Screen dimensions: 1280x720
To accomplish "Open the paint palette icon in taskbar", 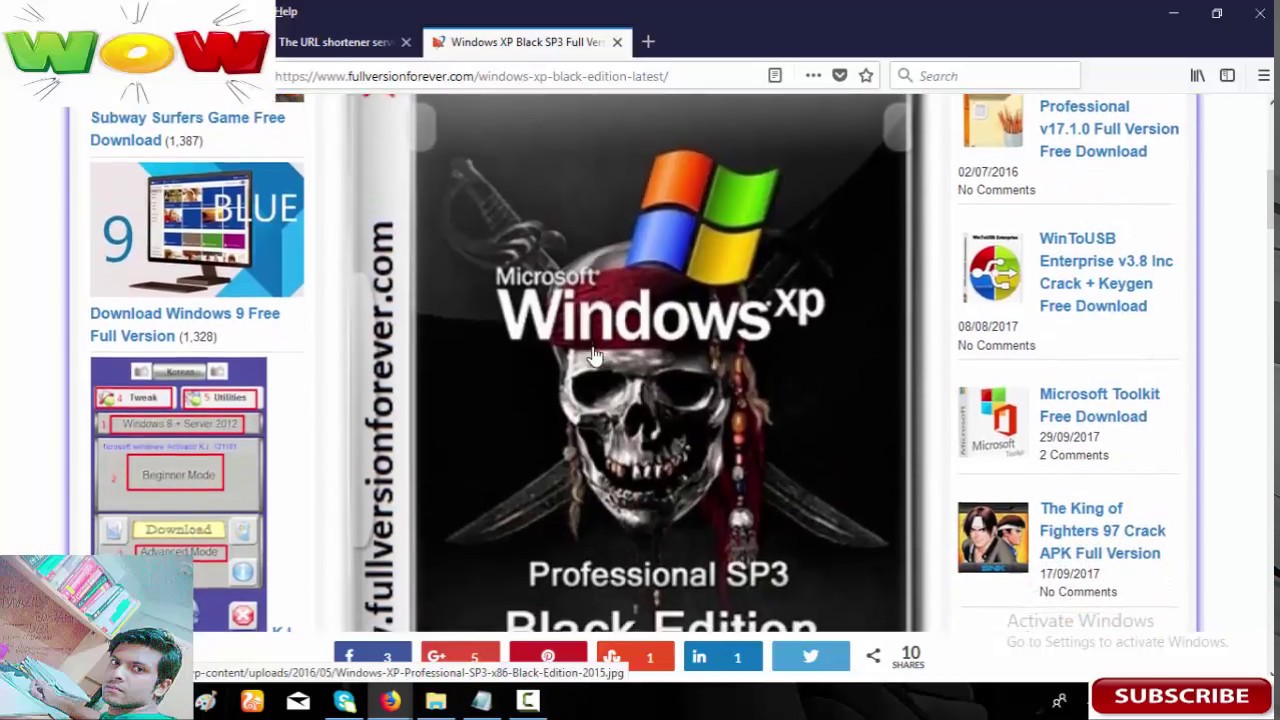I will [207, 701].
